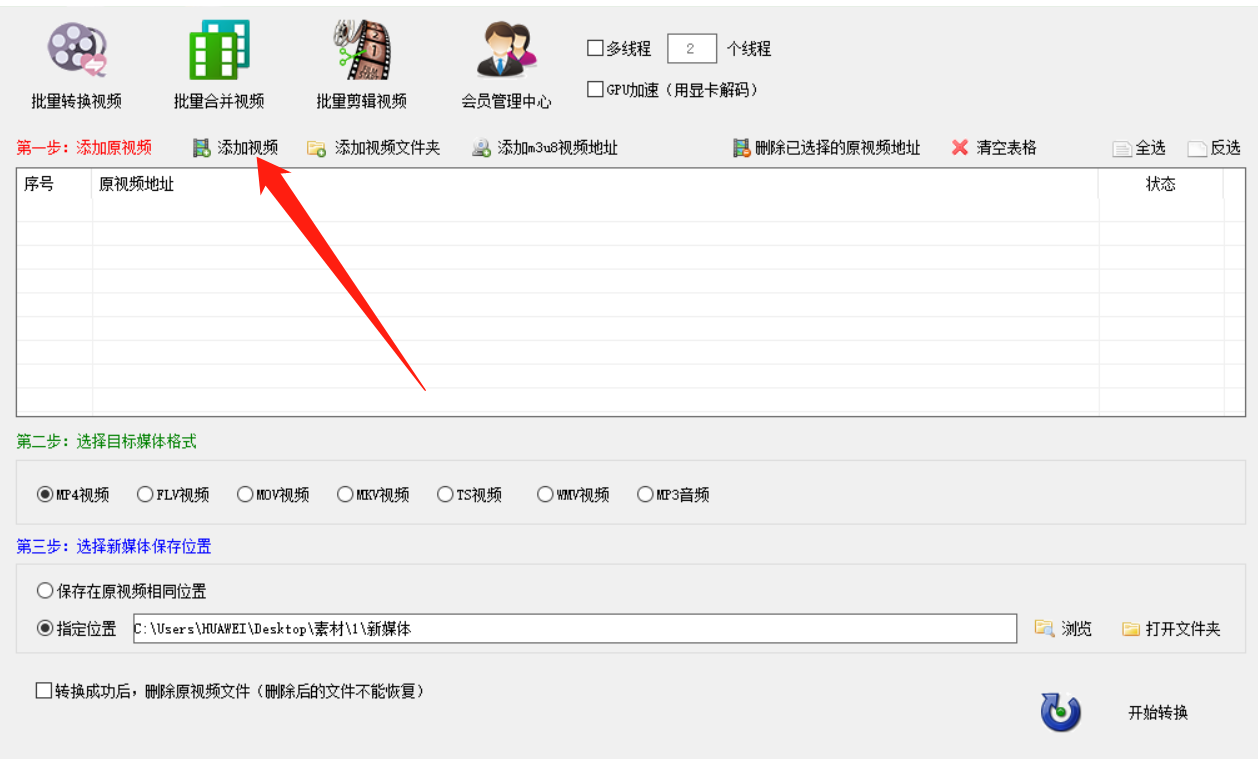Enable the GPU加速 checkbox
This screenshot has width=1258, height=759.
[x=595, y=90]
